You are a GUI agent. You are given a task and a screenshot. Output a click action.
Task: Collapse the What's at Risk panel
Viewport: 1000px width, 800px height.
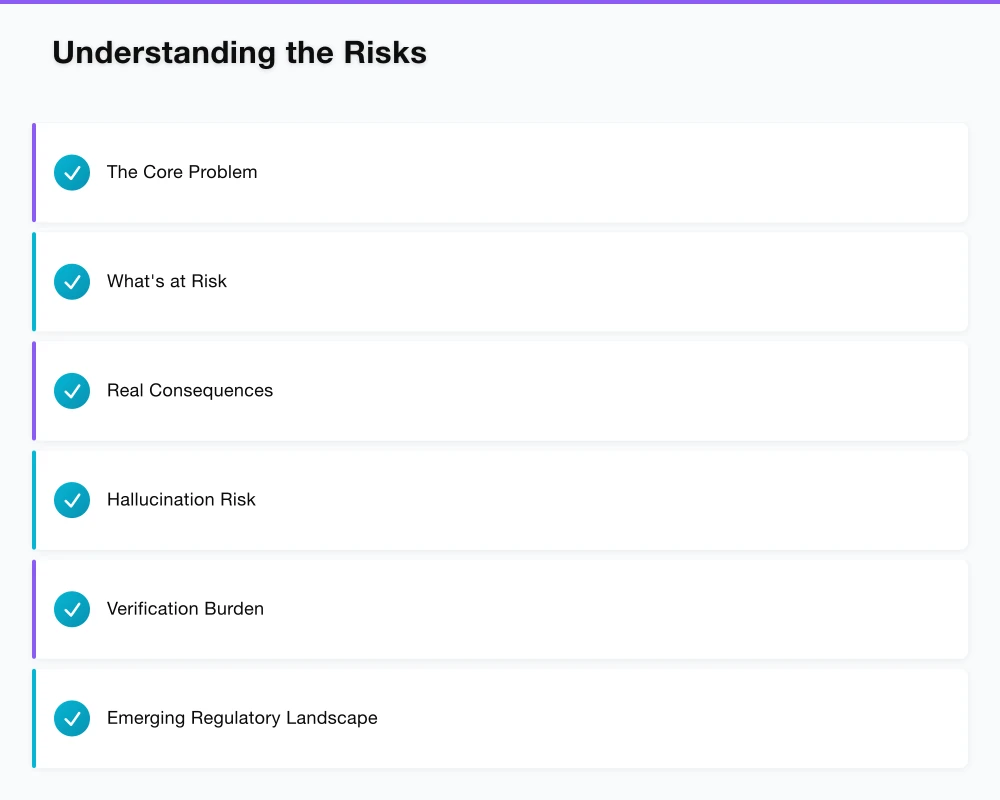[500, 281]
